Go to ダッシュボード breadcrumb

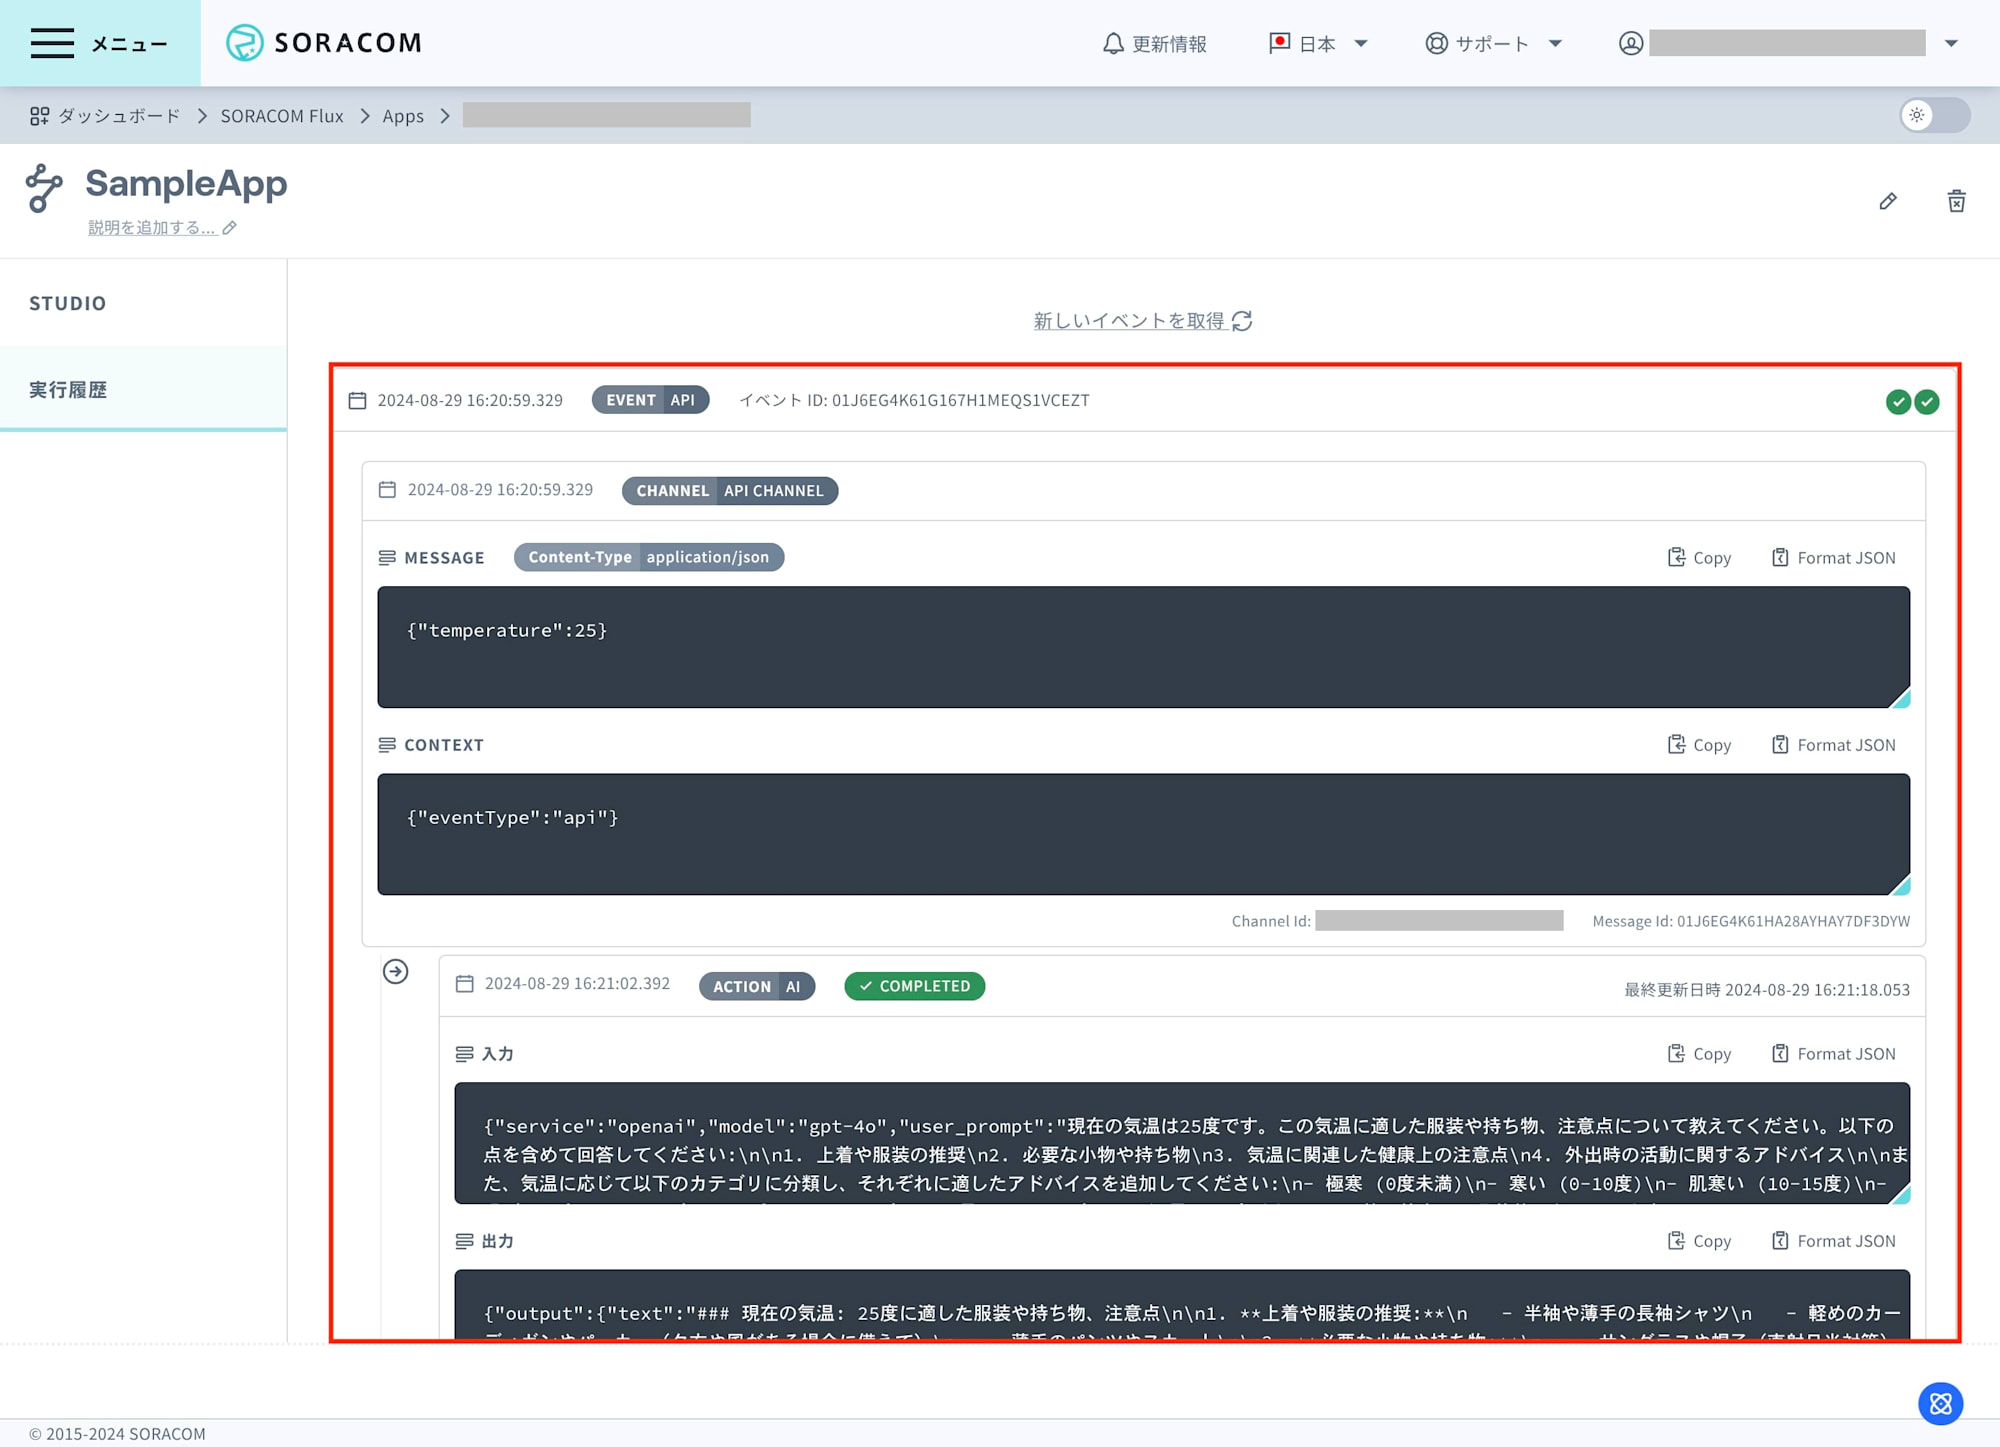(119, 116)
